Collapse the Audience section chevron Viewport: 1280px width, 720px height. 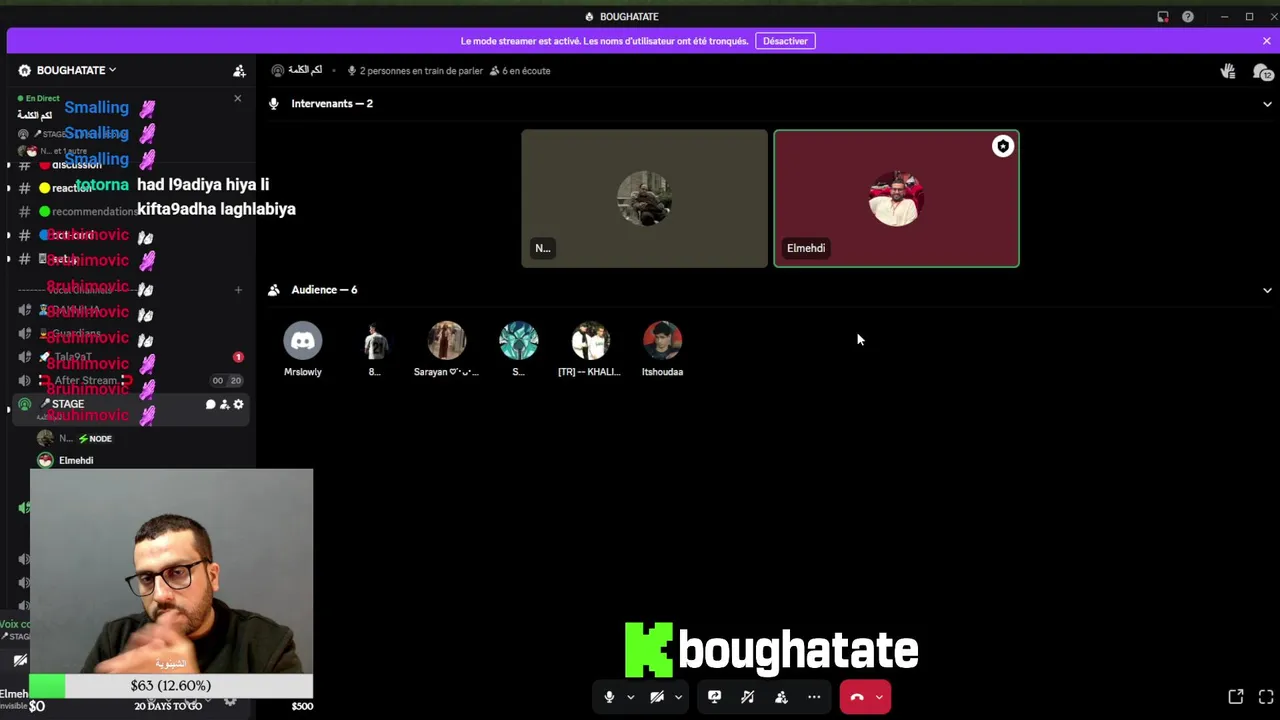1267,290
